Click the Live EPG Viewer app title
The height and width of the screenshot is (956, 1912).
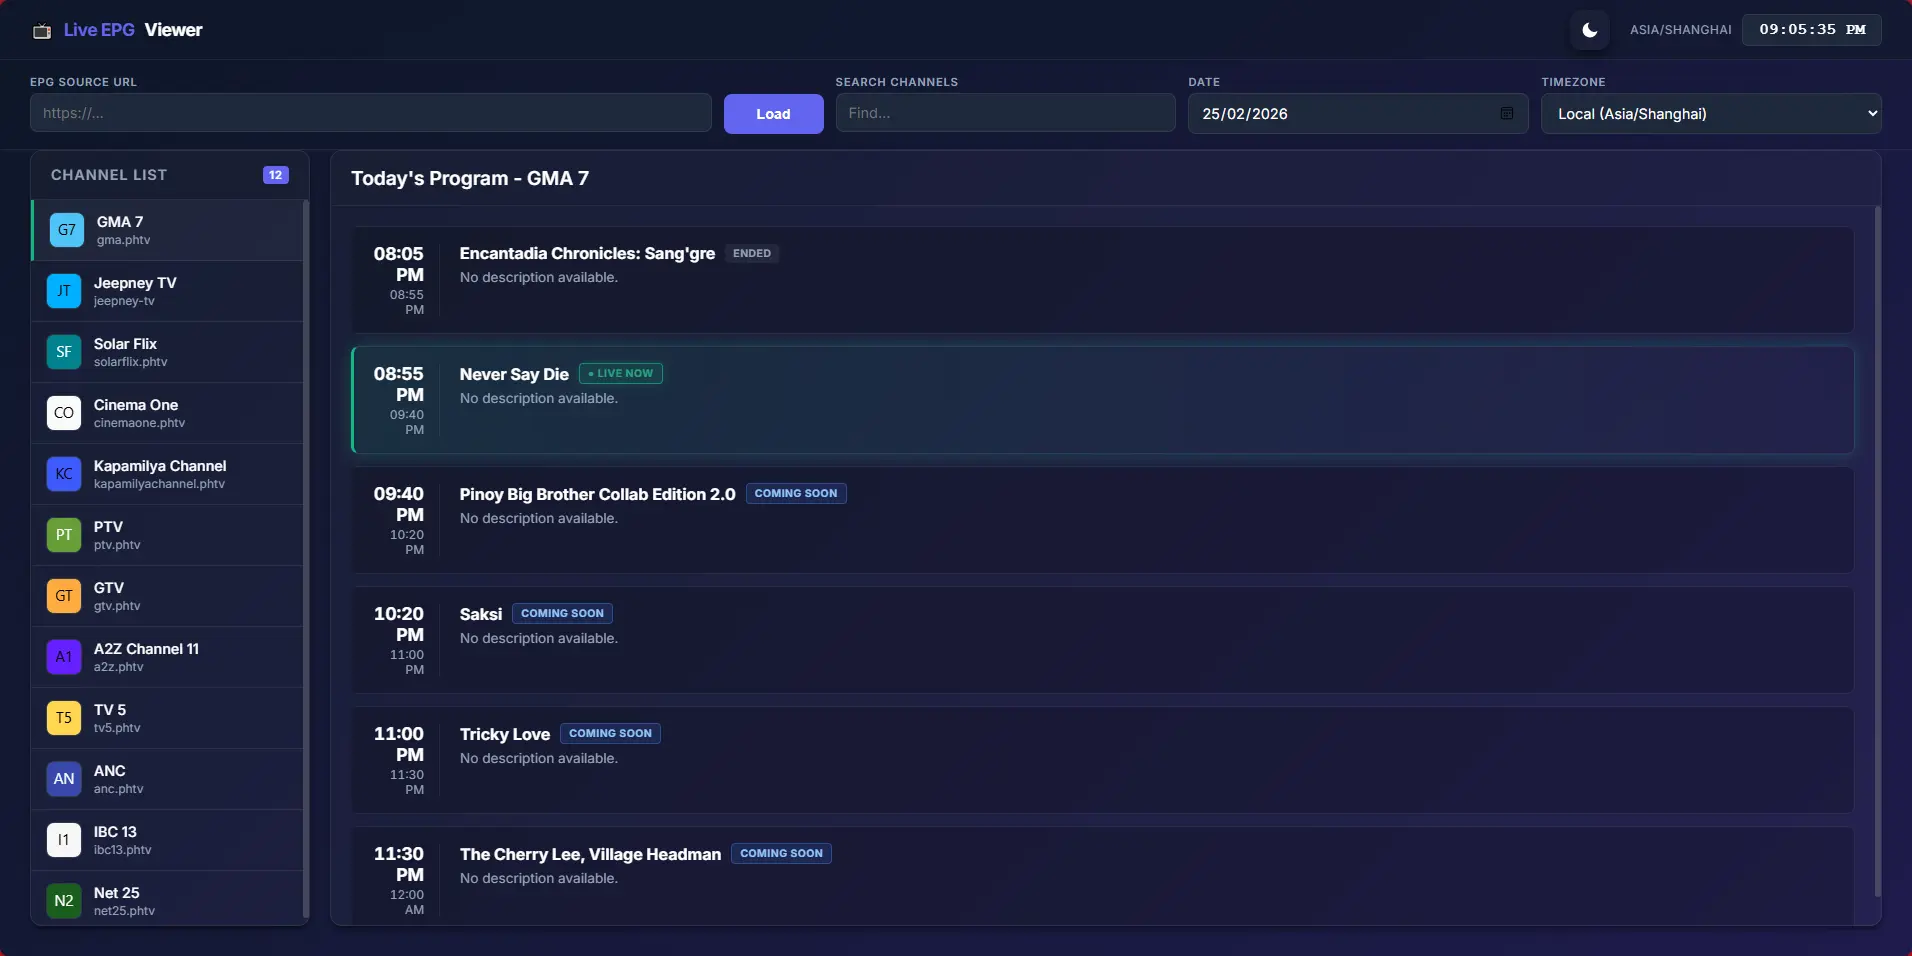click(133, 30)
